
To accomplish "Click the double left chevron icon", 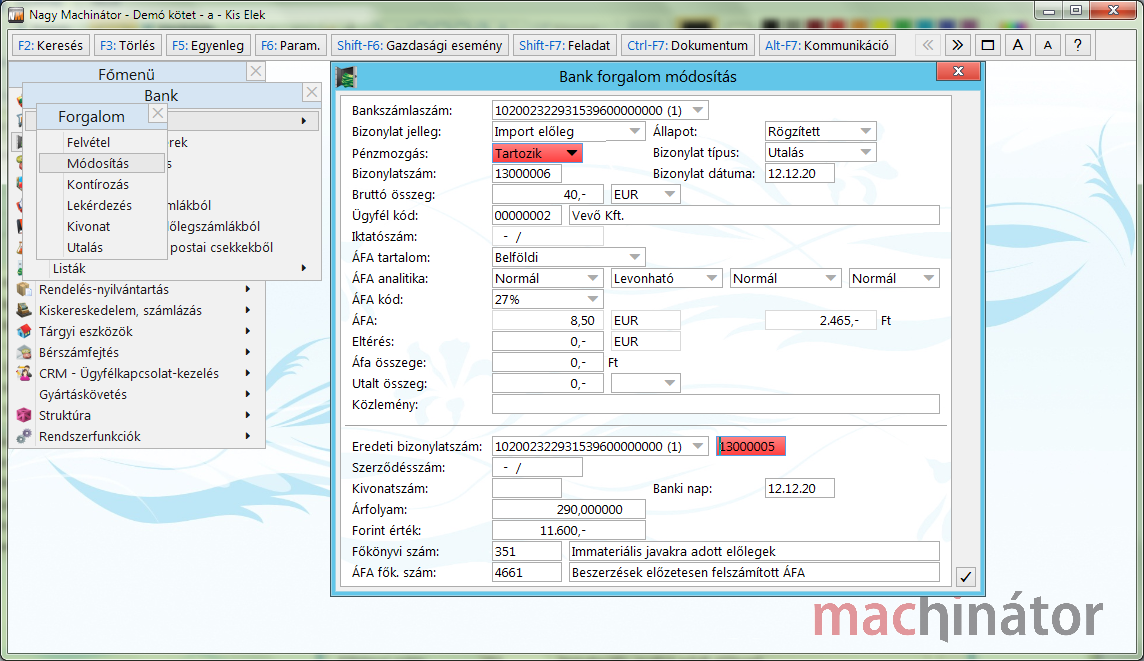I will tap(927, 45).
